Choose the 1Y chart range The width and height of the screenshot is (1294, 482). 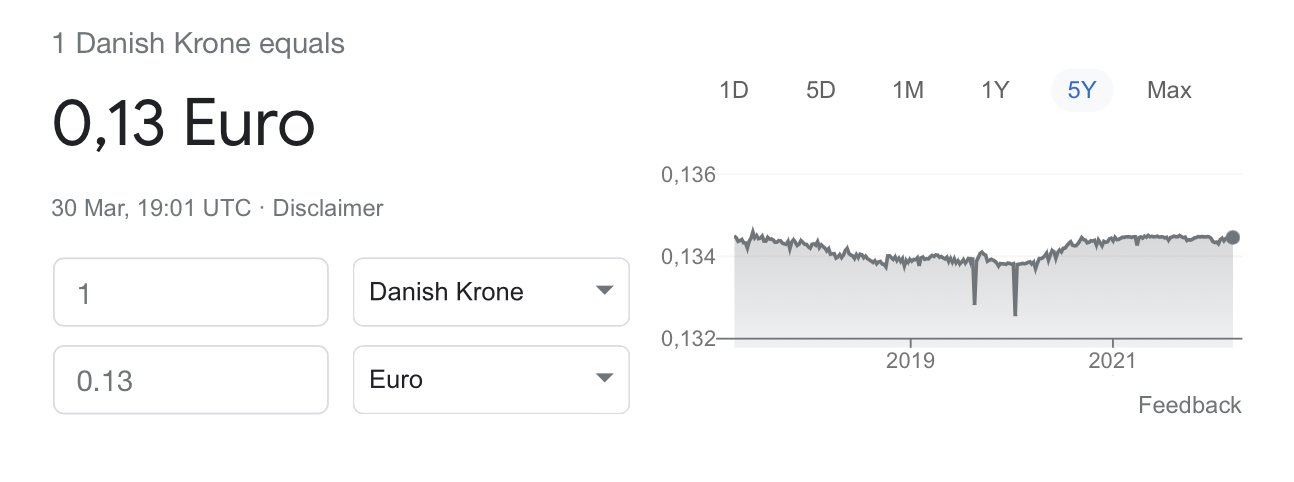[x=994, y=91]
